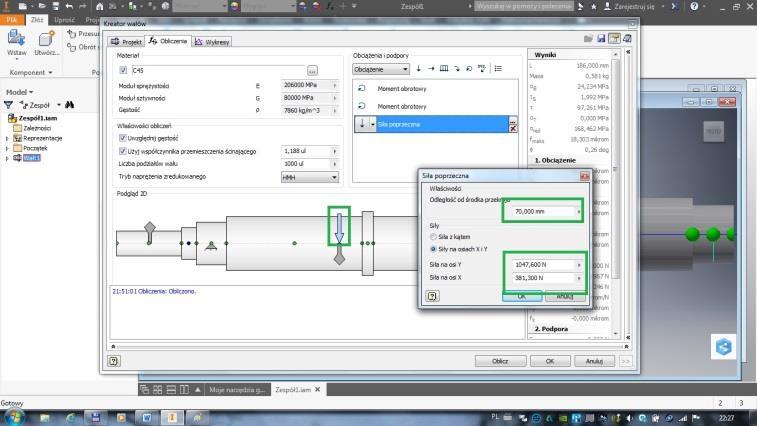Click the binoculars find icon in the Model browser
Image resolution: width=757 pixels, height=426 pixels.
tap(70, 105)
